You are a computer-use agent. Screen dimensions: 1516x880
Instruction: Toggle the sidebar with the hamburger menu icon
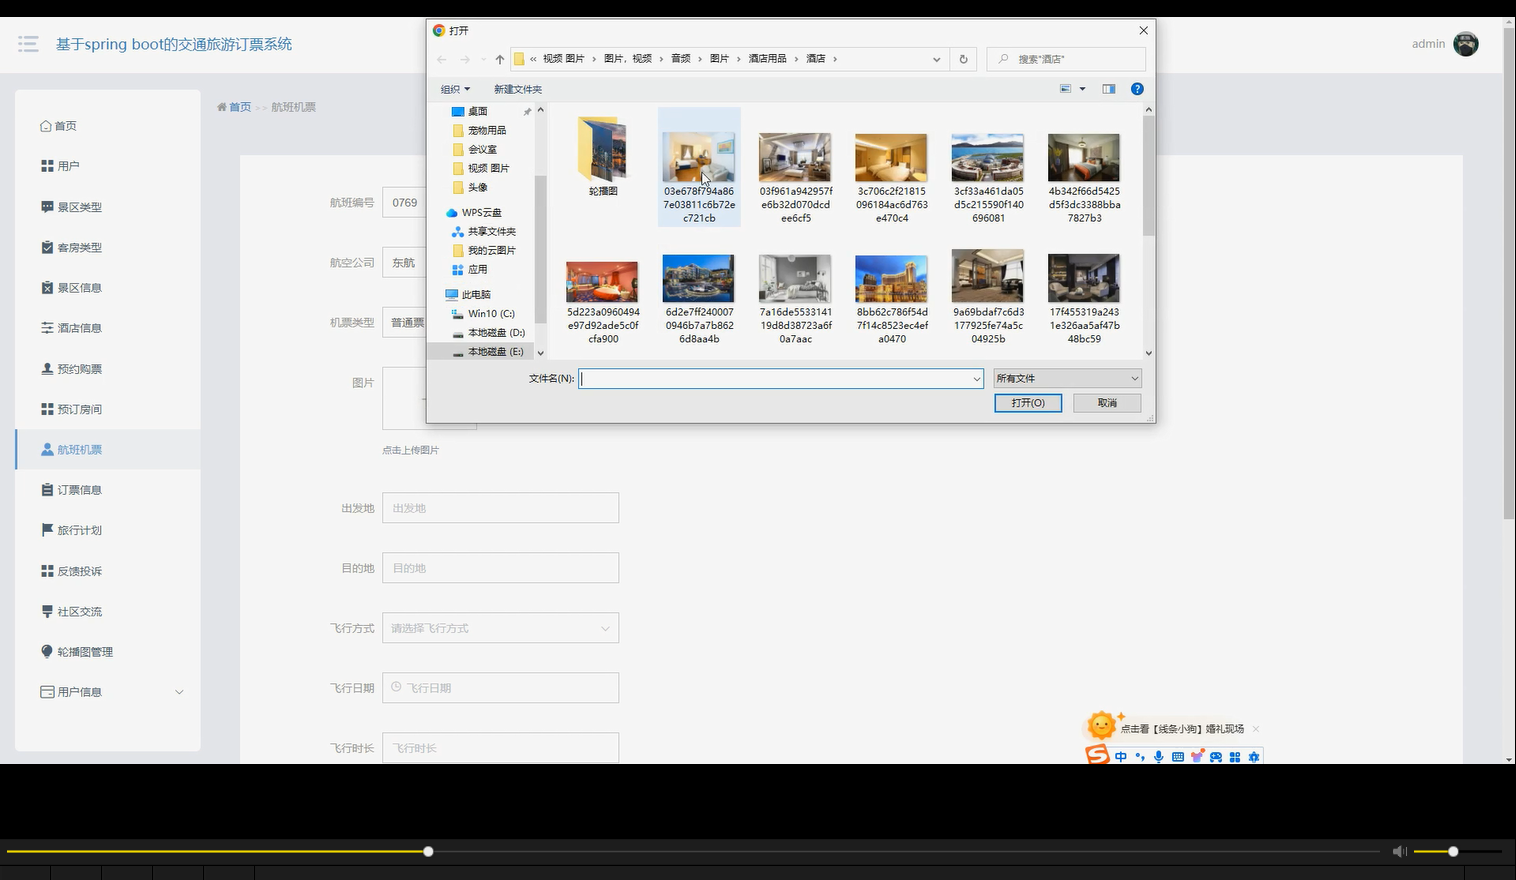point(28,44)
